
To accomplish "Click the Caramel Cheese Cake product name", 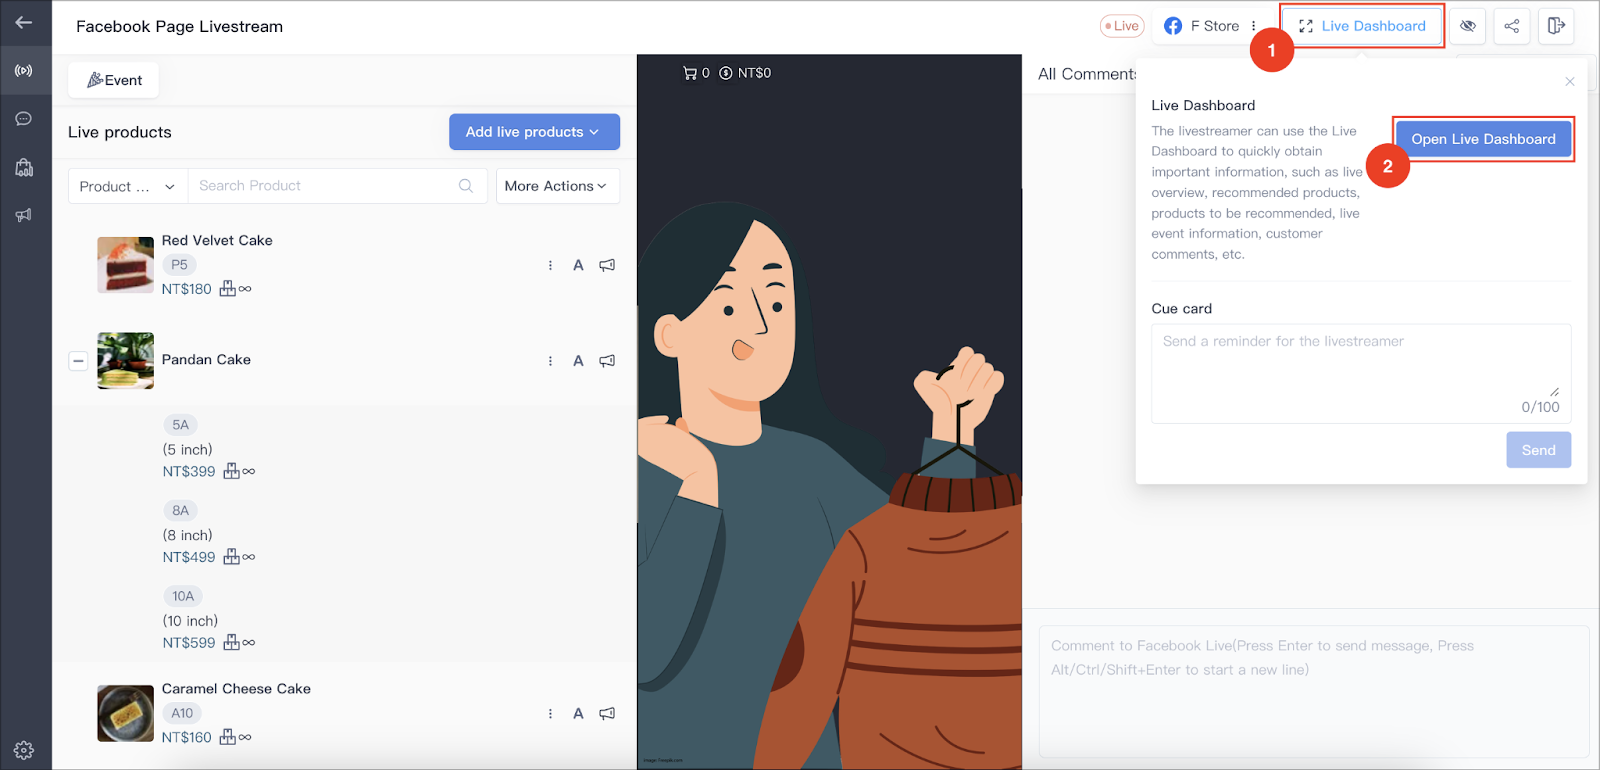I will pyautogui.click(x=236, y=689).
